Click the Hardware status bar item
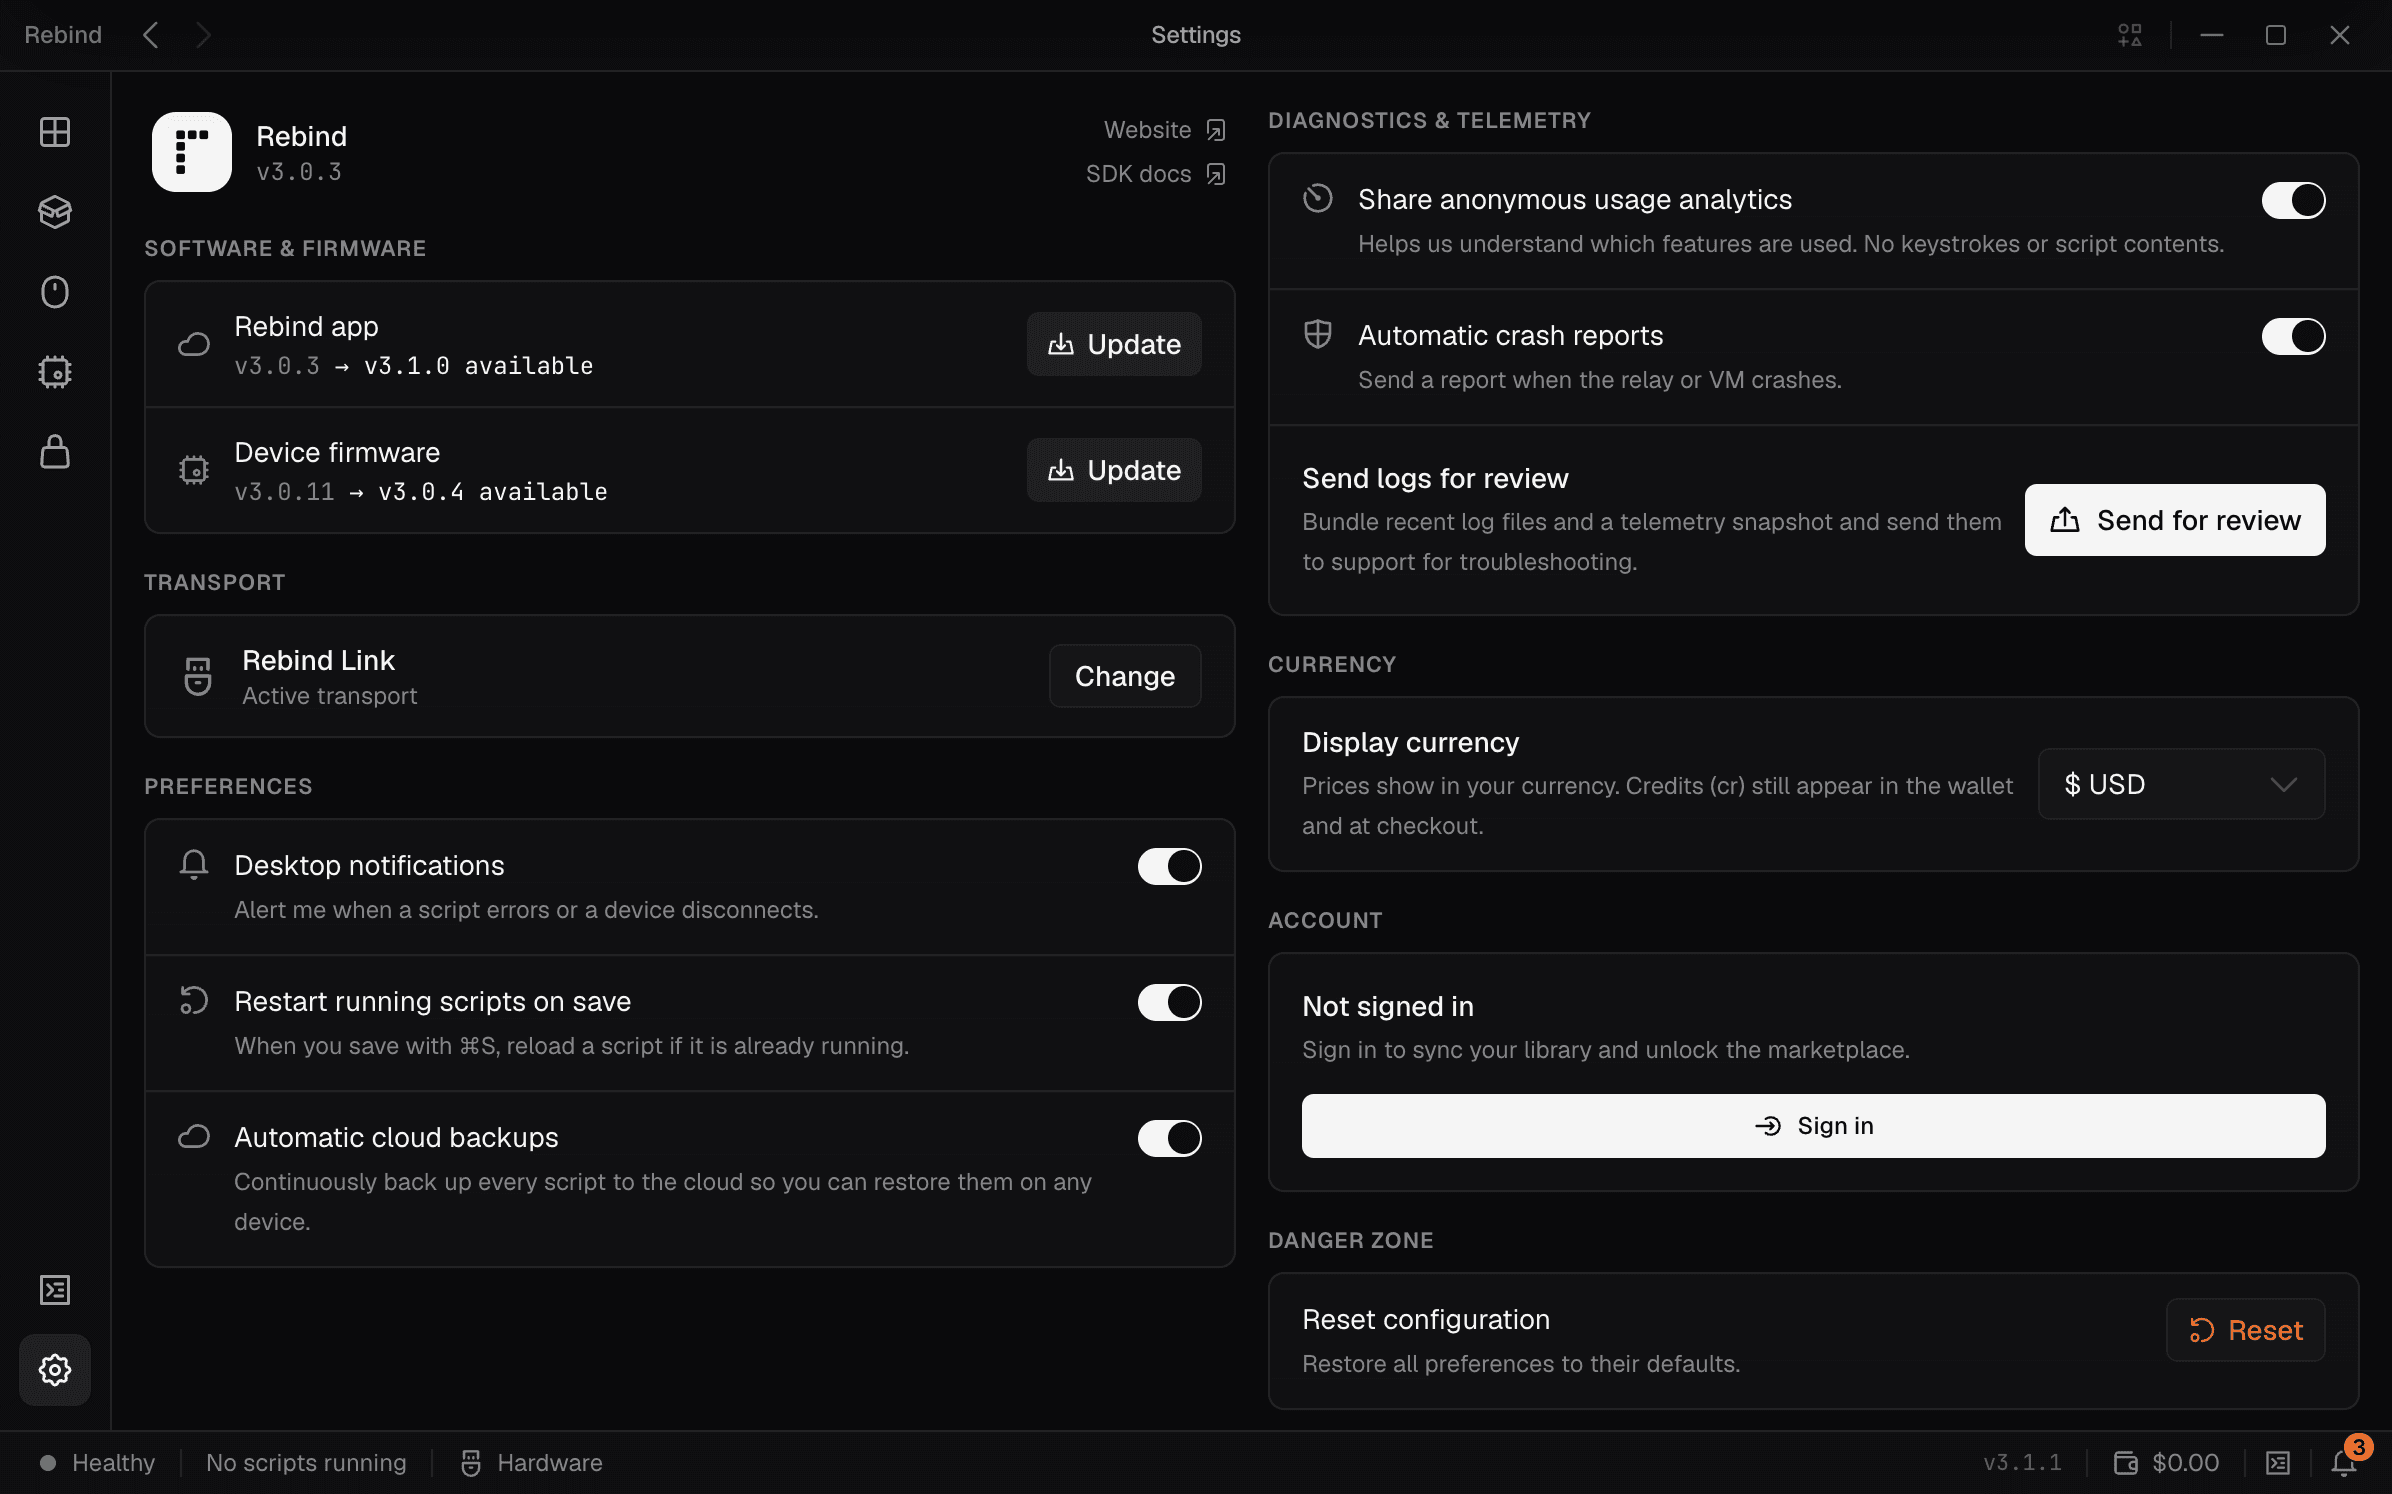The height and width of the screenshot is (1494, 2392). (x=531, y=1463)
